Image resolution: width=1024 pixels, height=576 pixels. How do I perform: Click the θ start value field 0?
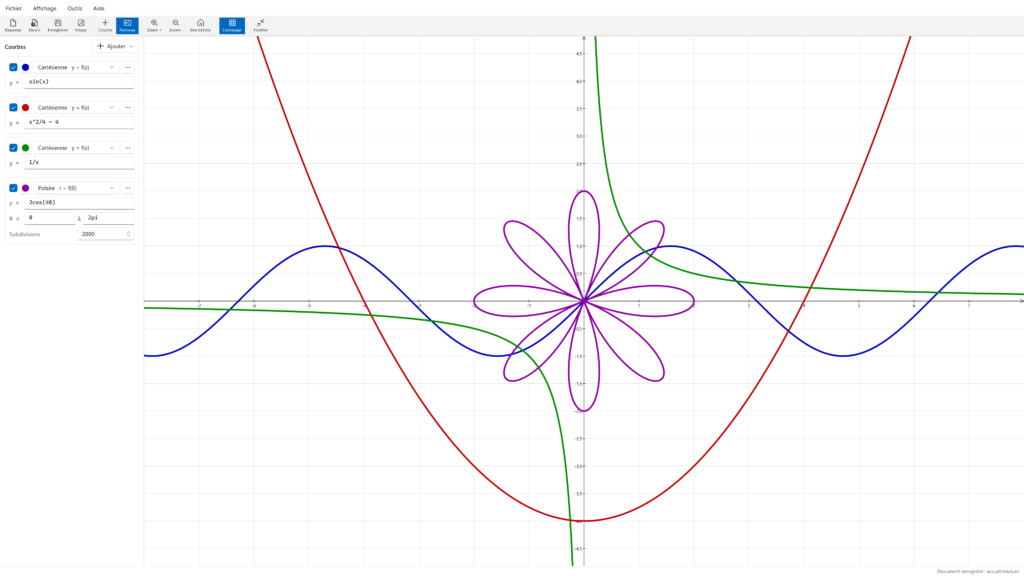coord(50,217)
